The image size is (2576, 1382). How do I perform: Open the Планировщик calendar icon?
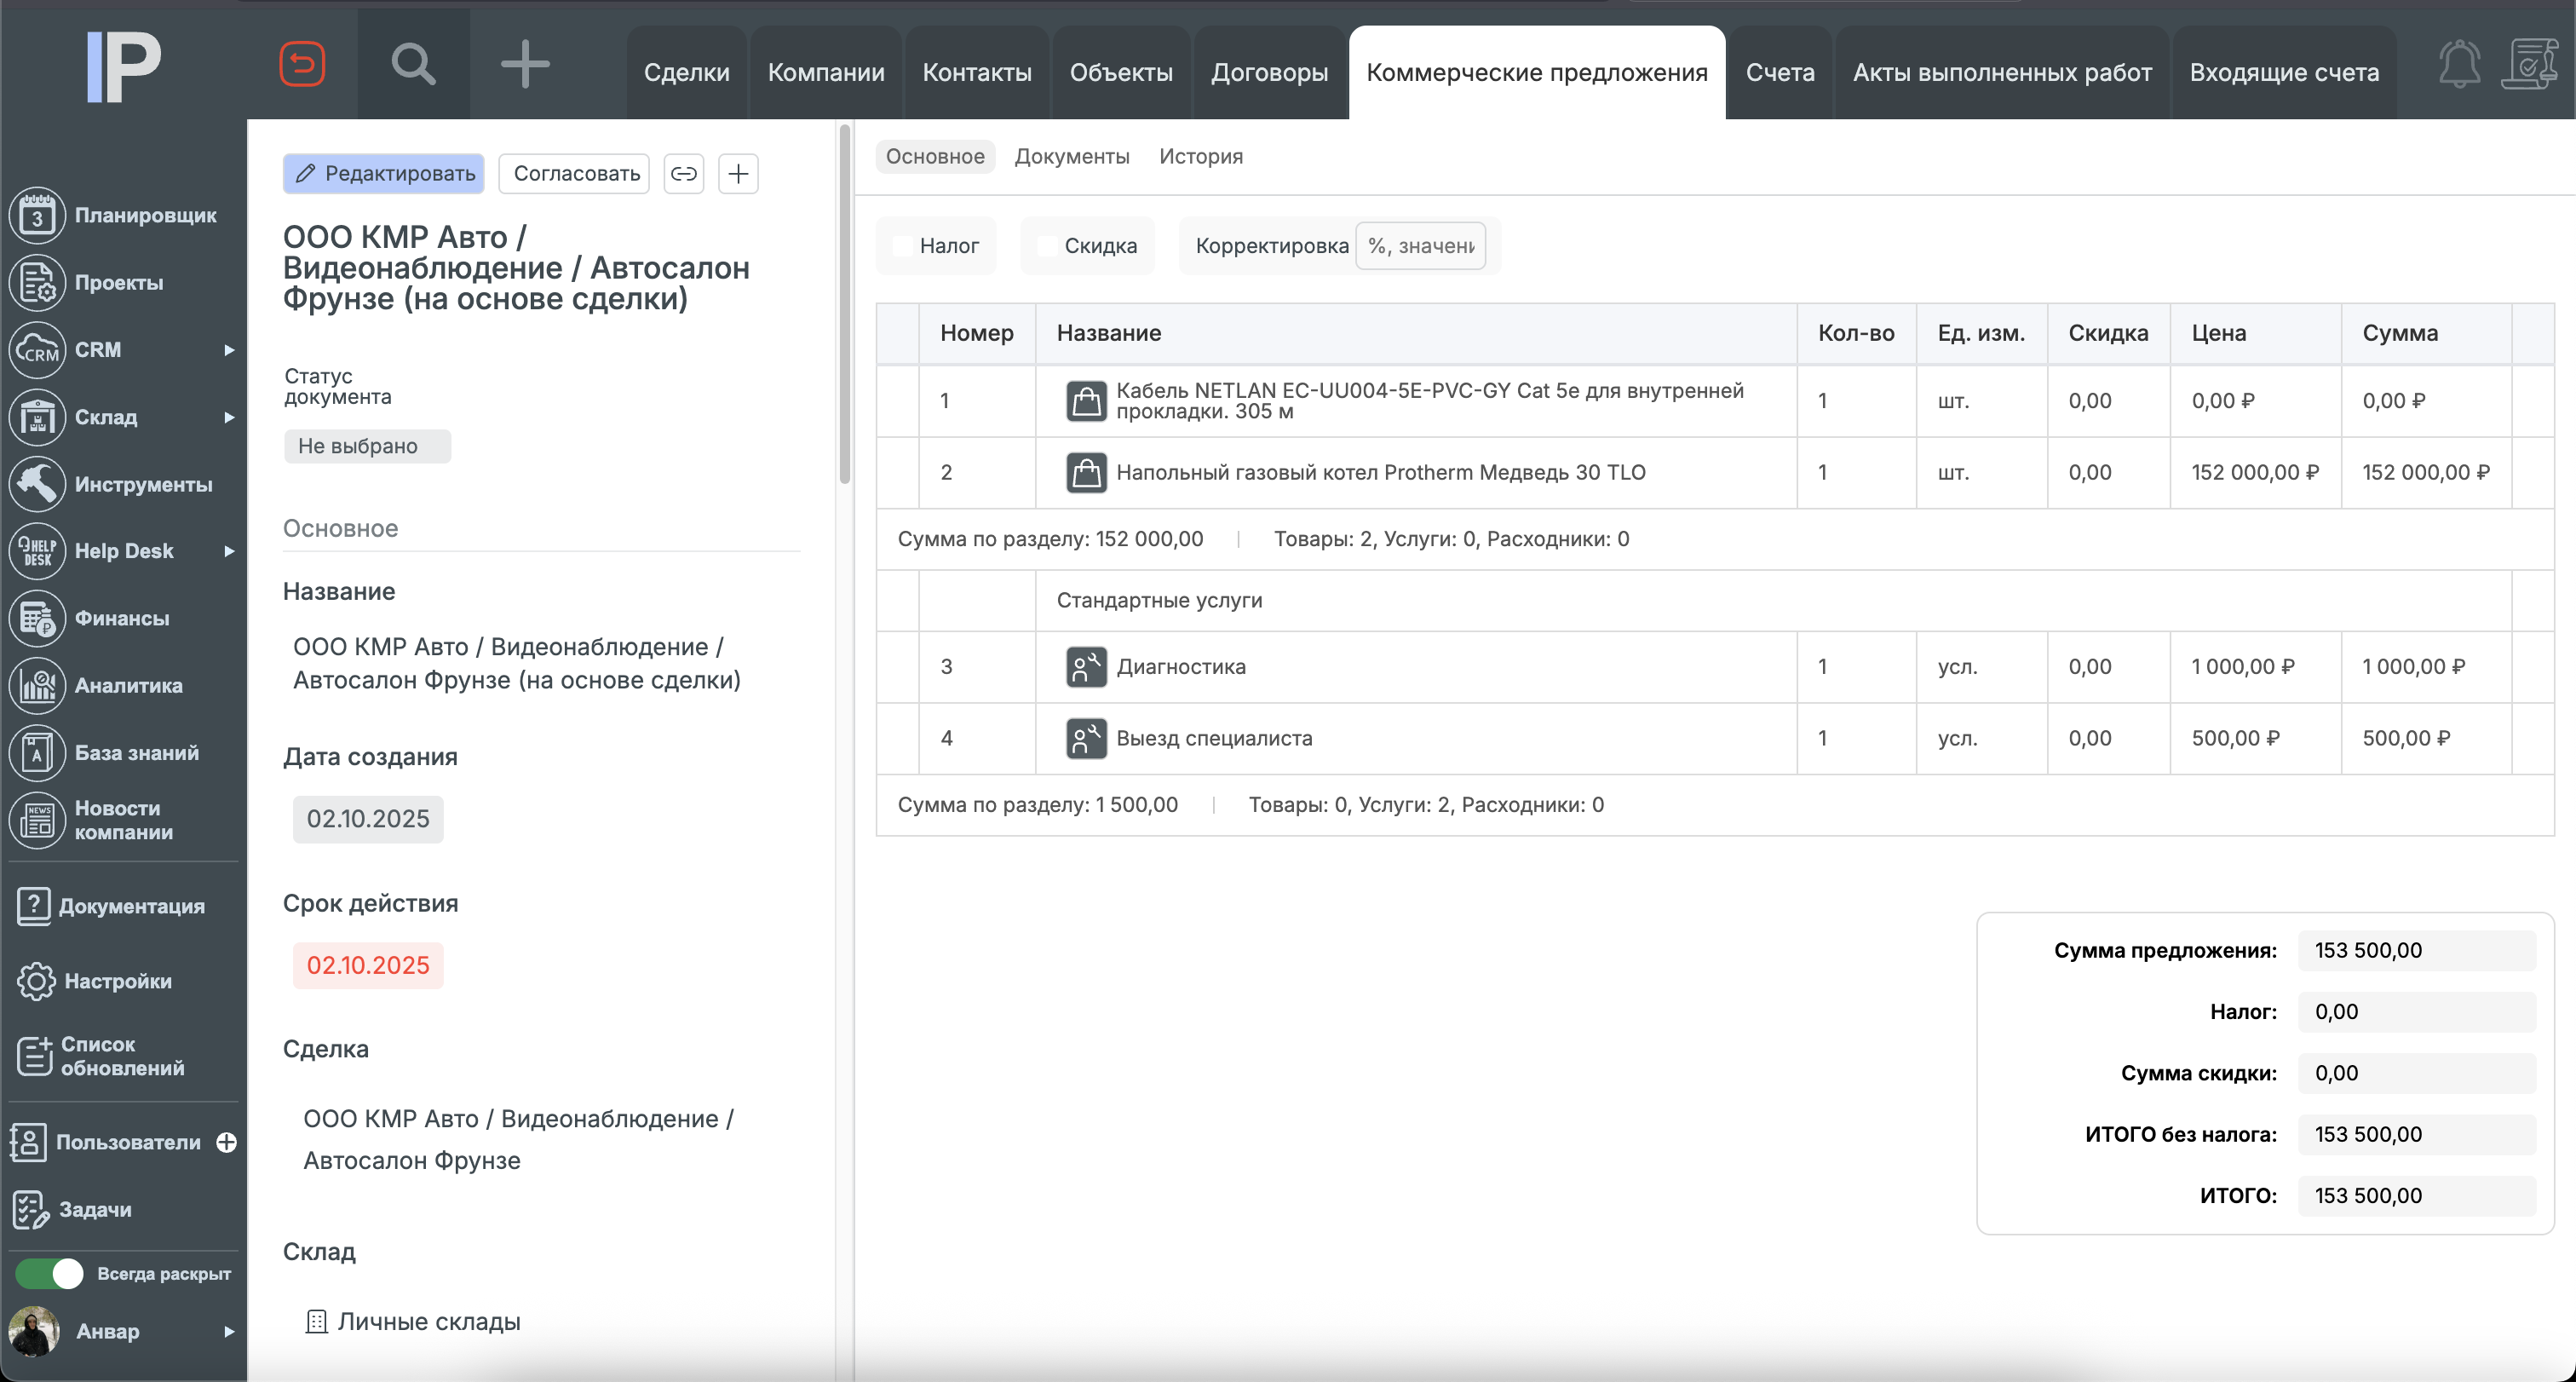36,214
